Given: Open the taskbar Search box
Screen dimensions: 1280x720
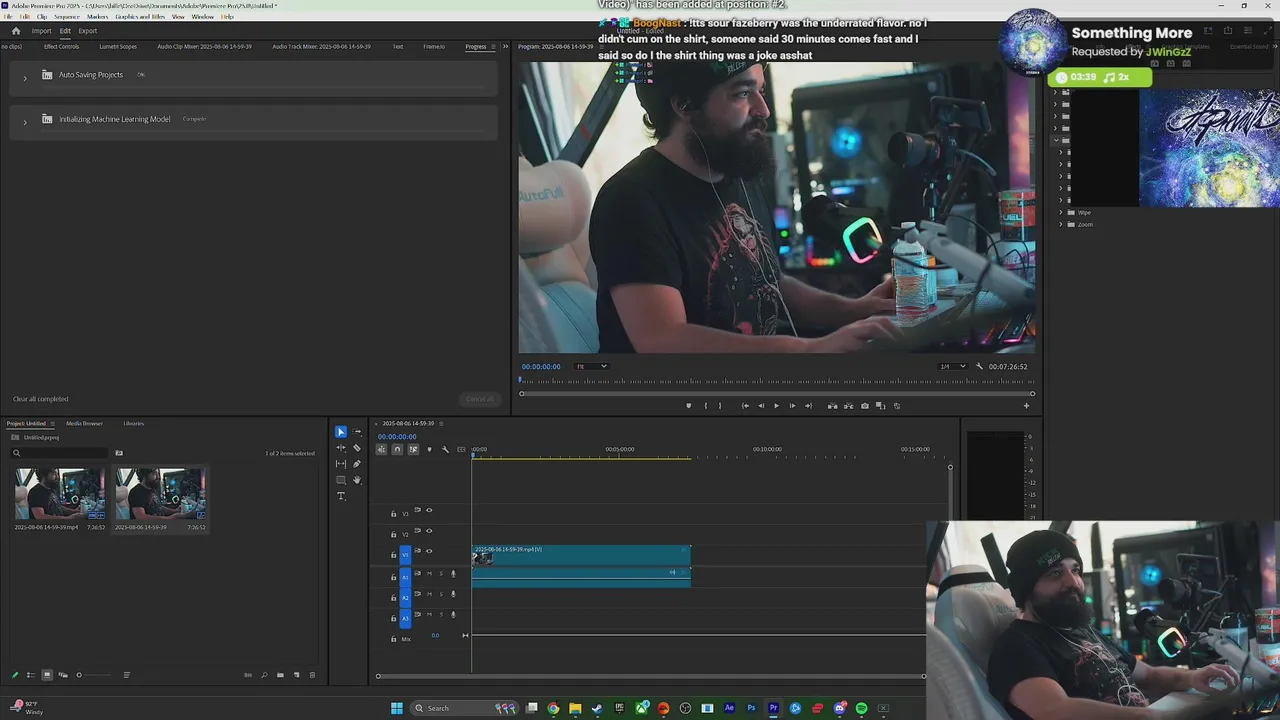Looking at the screenshot, I should (x=464, y=708).
